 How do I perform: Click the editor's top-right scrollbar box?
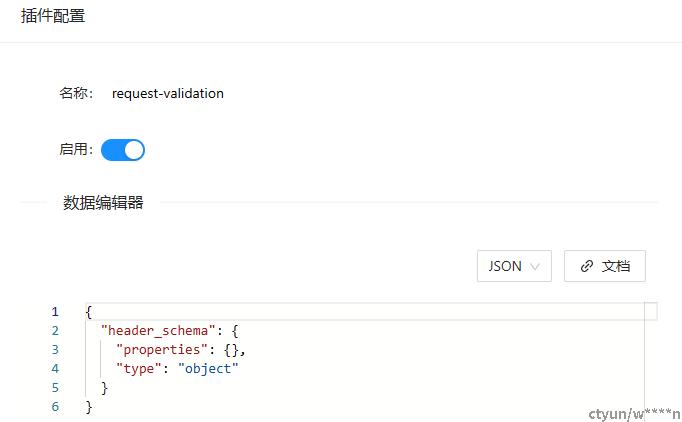tap(650, 311)
